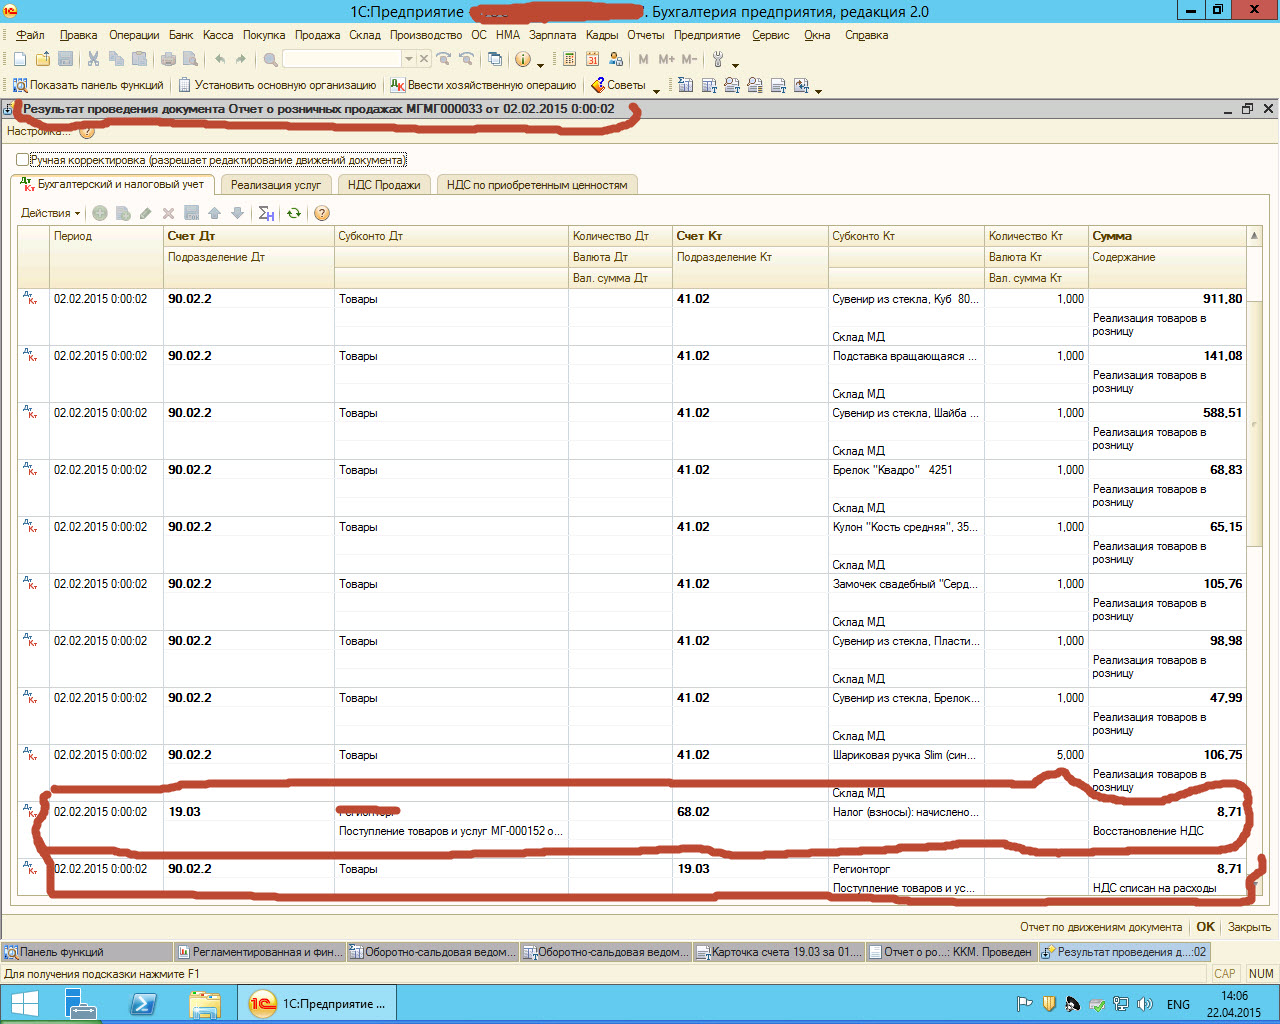The height and width of the screenshot is (1024, 1280).
Task: Open the Отчеты menu
Action: (645, 35)
